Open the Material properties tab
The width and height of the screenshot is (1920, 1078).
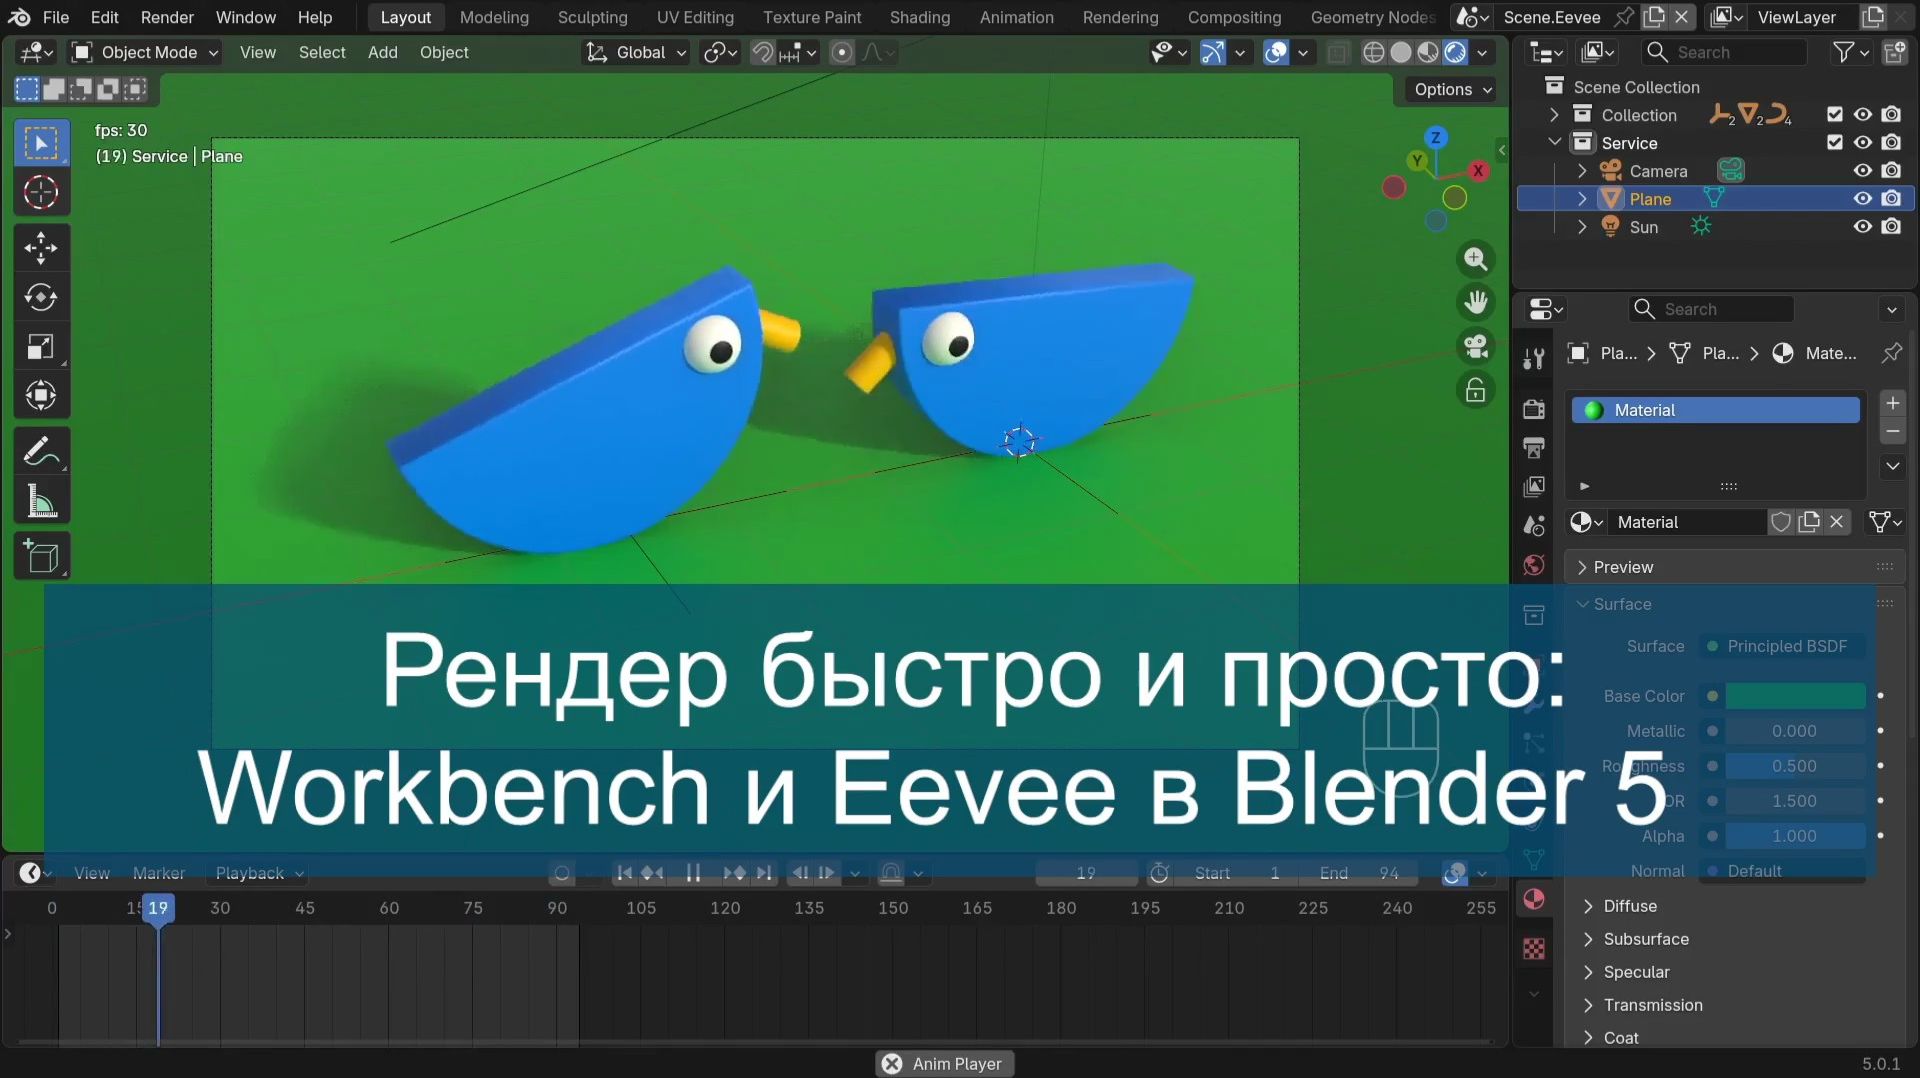coord(1534,899)
